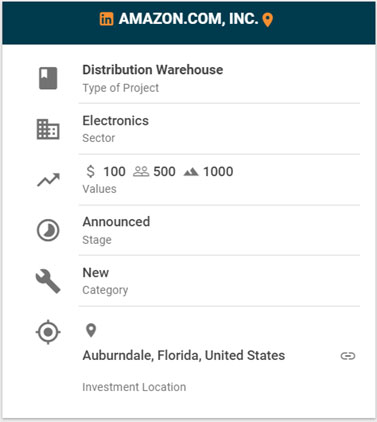Click the Investment Location crosshair icon
This screenshot has width=377, height=422.
click(x=48, y=332)
